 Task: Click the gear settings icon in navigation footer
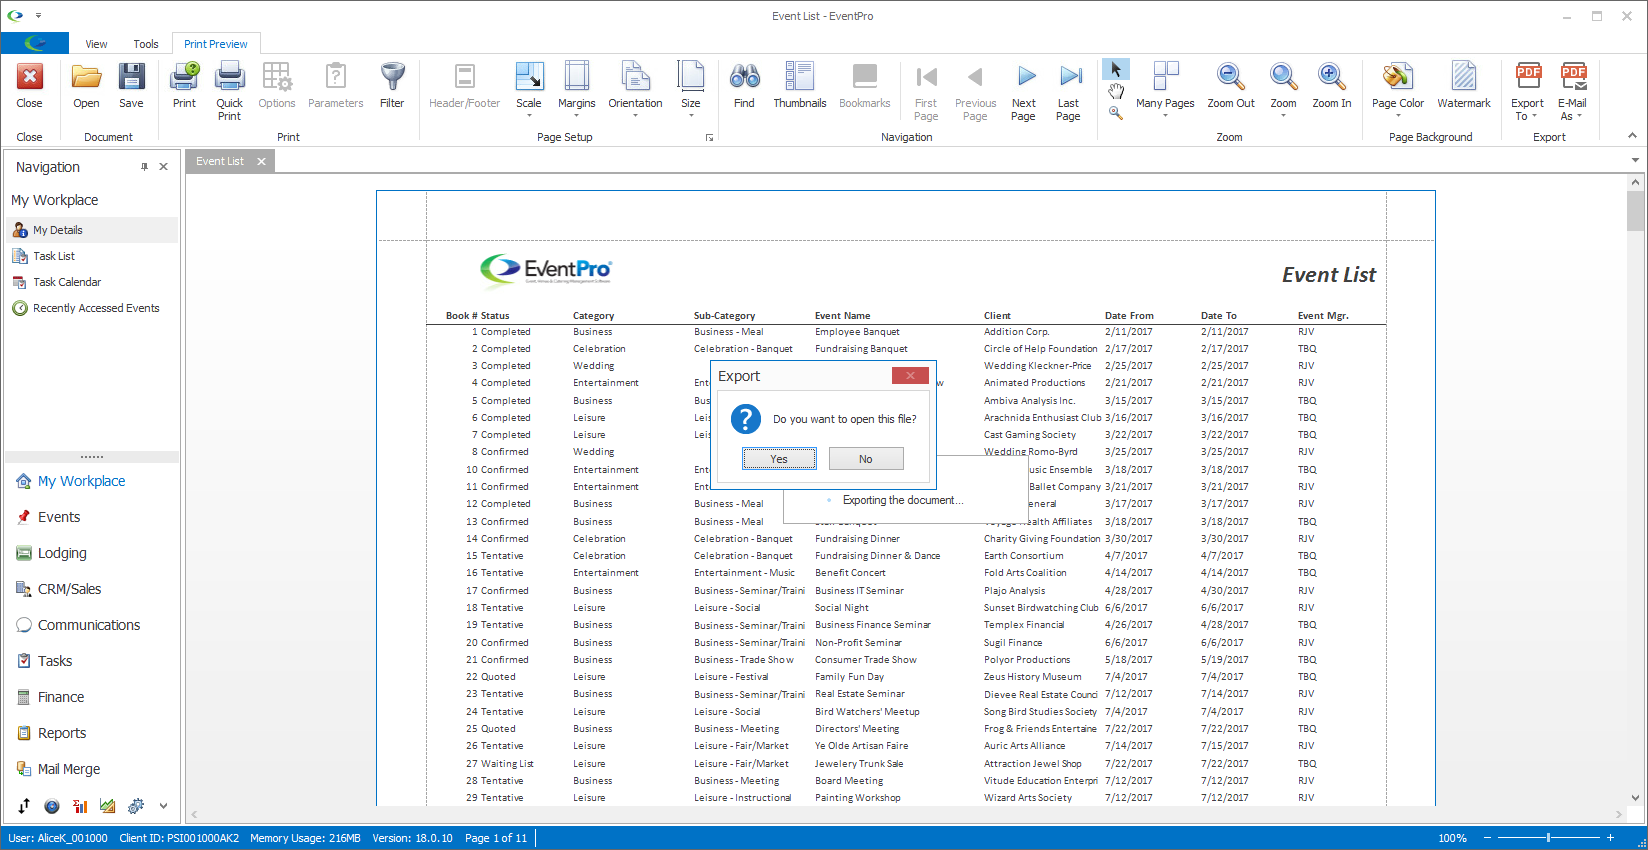[136, 806]
